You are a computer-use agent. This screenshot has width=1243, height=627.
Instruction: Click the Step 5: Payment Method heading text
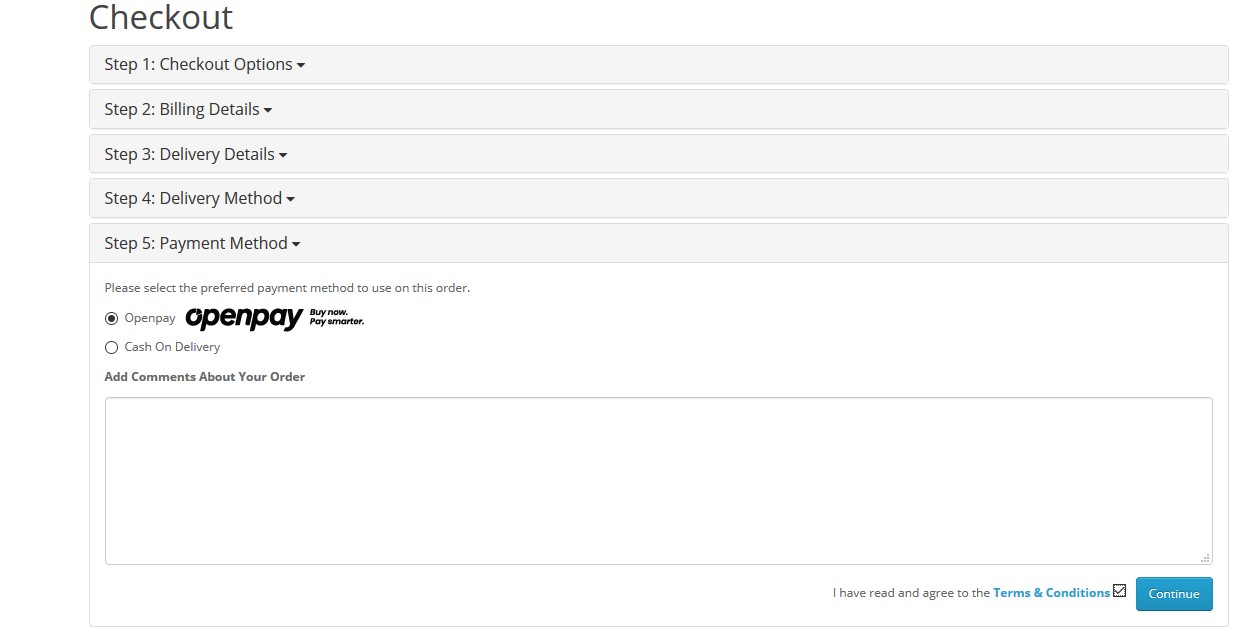point(196,243)
